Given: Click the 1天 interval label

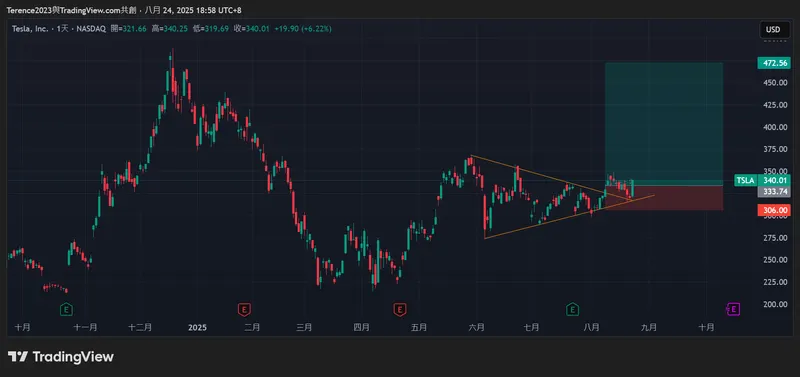Looking at the screenshot, I should pos(62,29).
